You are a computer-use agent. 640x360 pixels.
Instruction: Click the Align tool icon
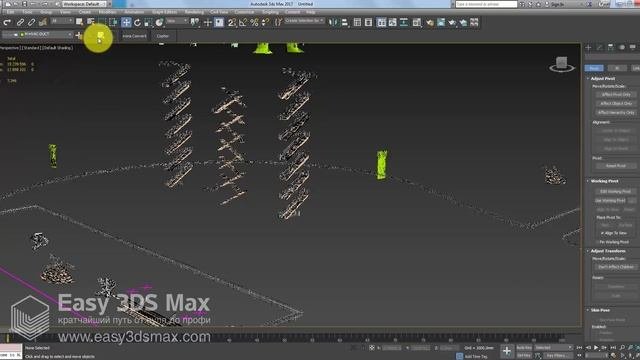345,22
